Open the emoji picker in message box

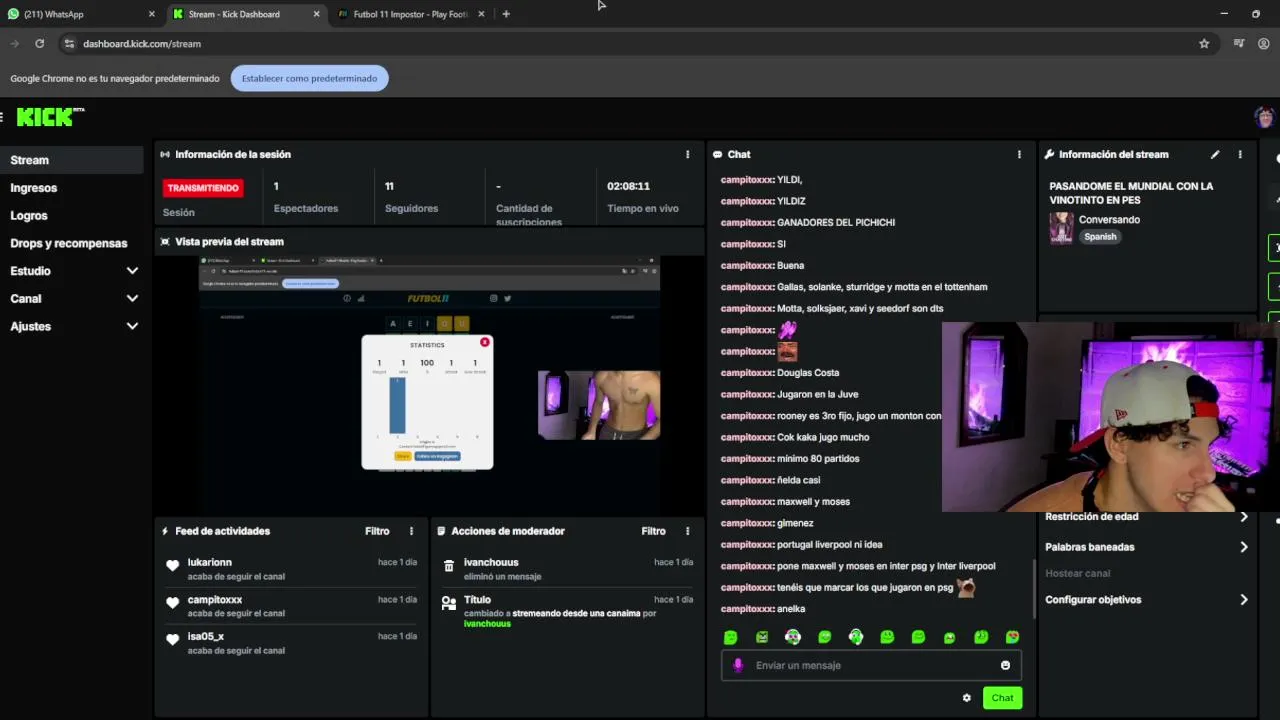(1005, 665)
